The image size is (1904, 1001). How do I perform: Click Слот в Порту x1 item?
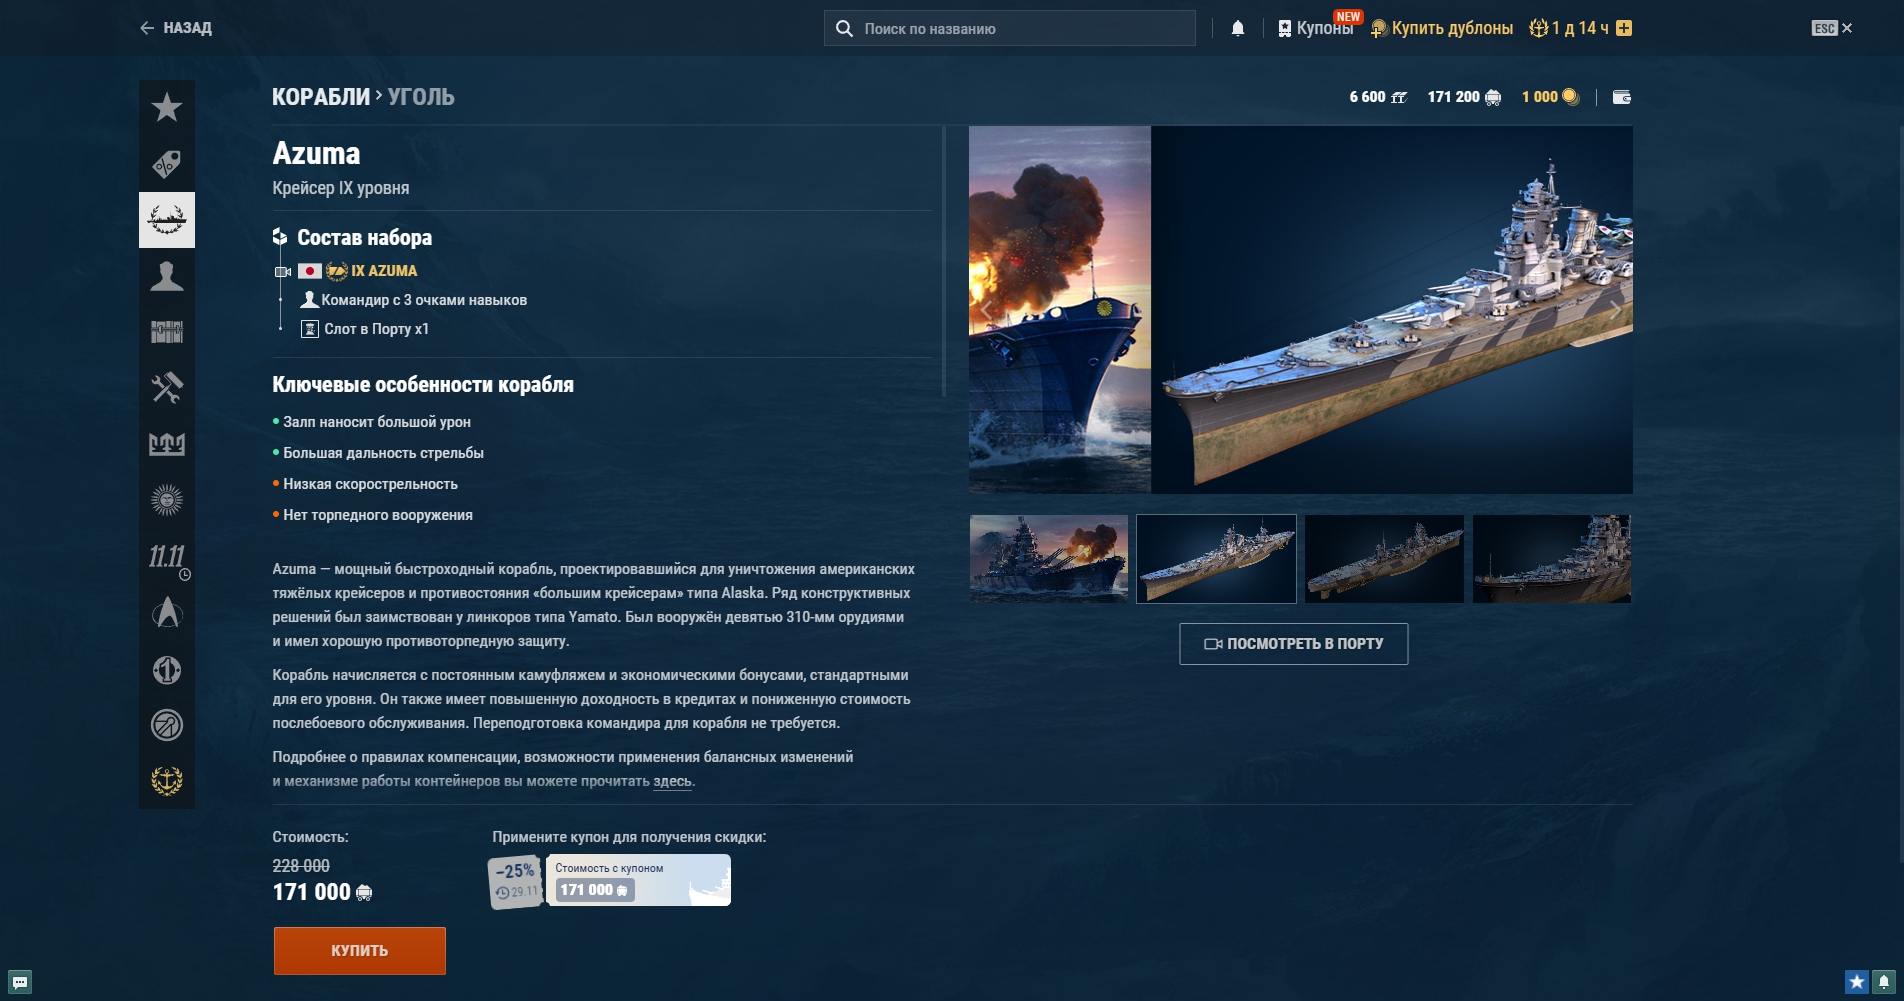pyautogui.click(x=365, y=329)
